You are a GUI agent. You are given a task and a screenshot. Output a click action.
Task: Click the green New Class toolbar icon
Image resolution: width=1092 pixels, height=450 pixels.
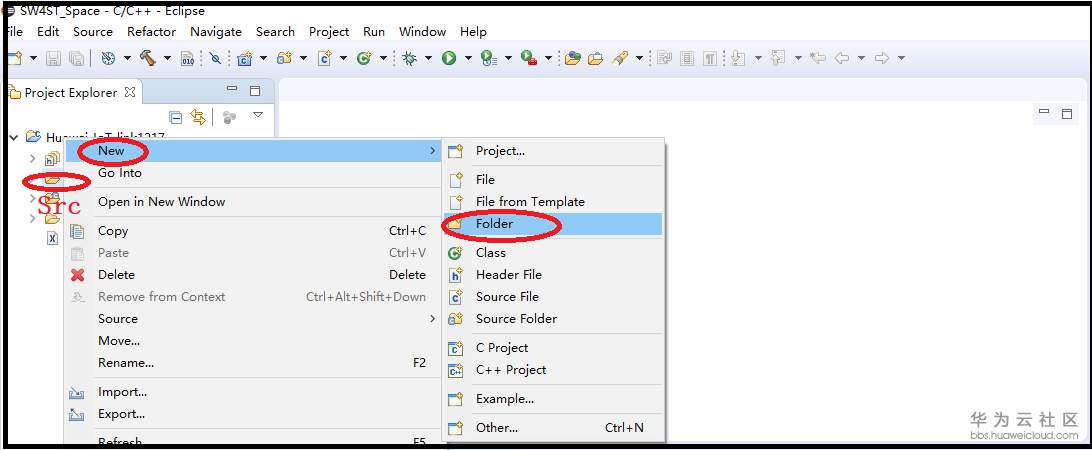[364, 59]
